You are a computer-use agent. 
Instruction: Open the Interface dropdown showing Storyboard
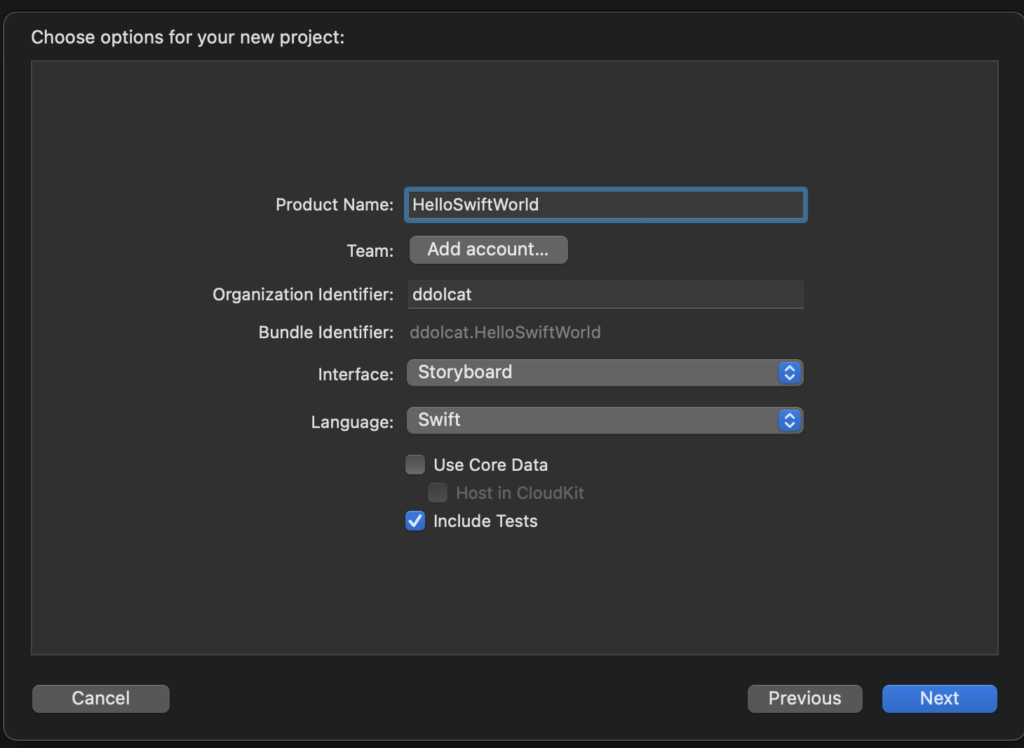tap(592, 373)
